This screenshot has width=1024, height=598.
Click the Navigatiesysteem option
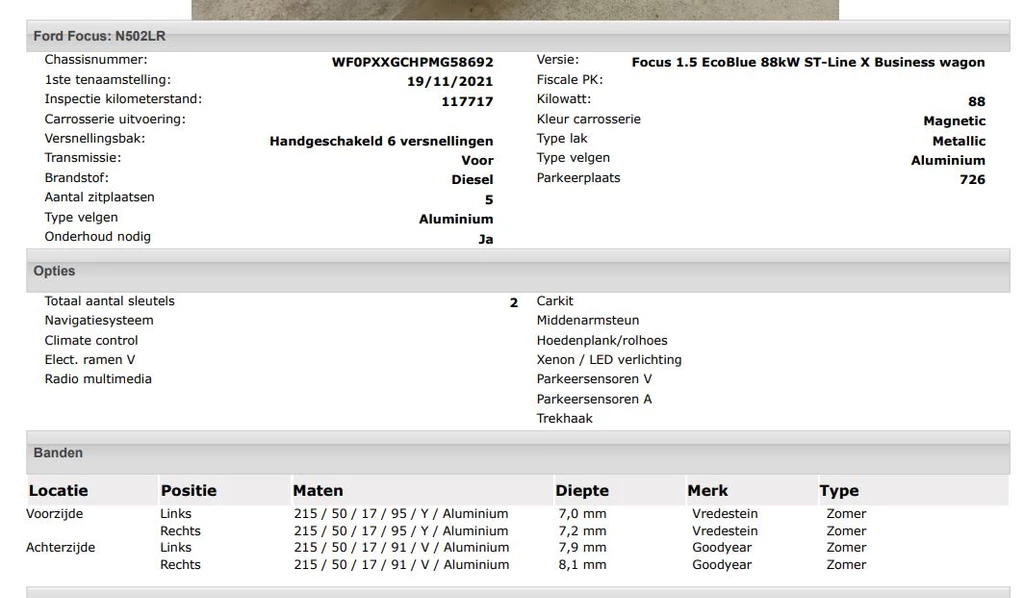pyautogui.click(x=99, y=321)
